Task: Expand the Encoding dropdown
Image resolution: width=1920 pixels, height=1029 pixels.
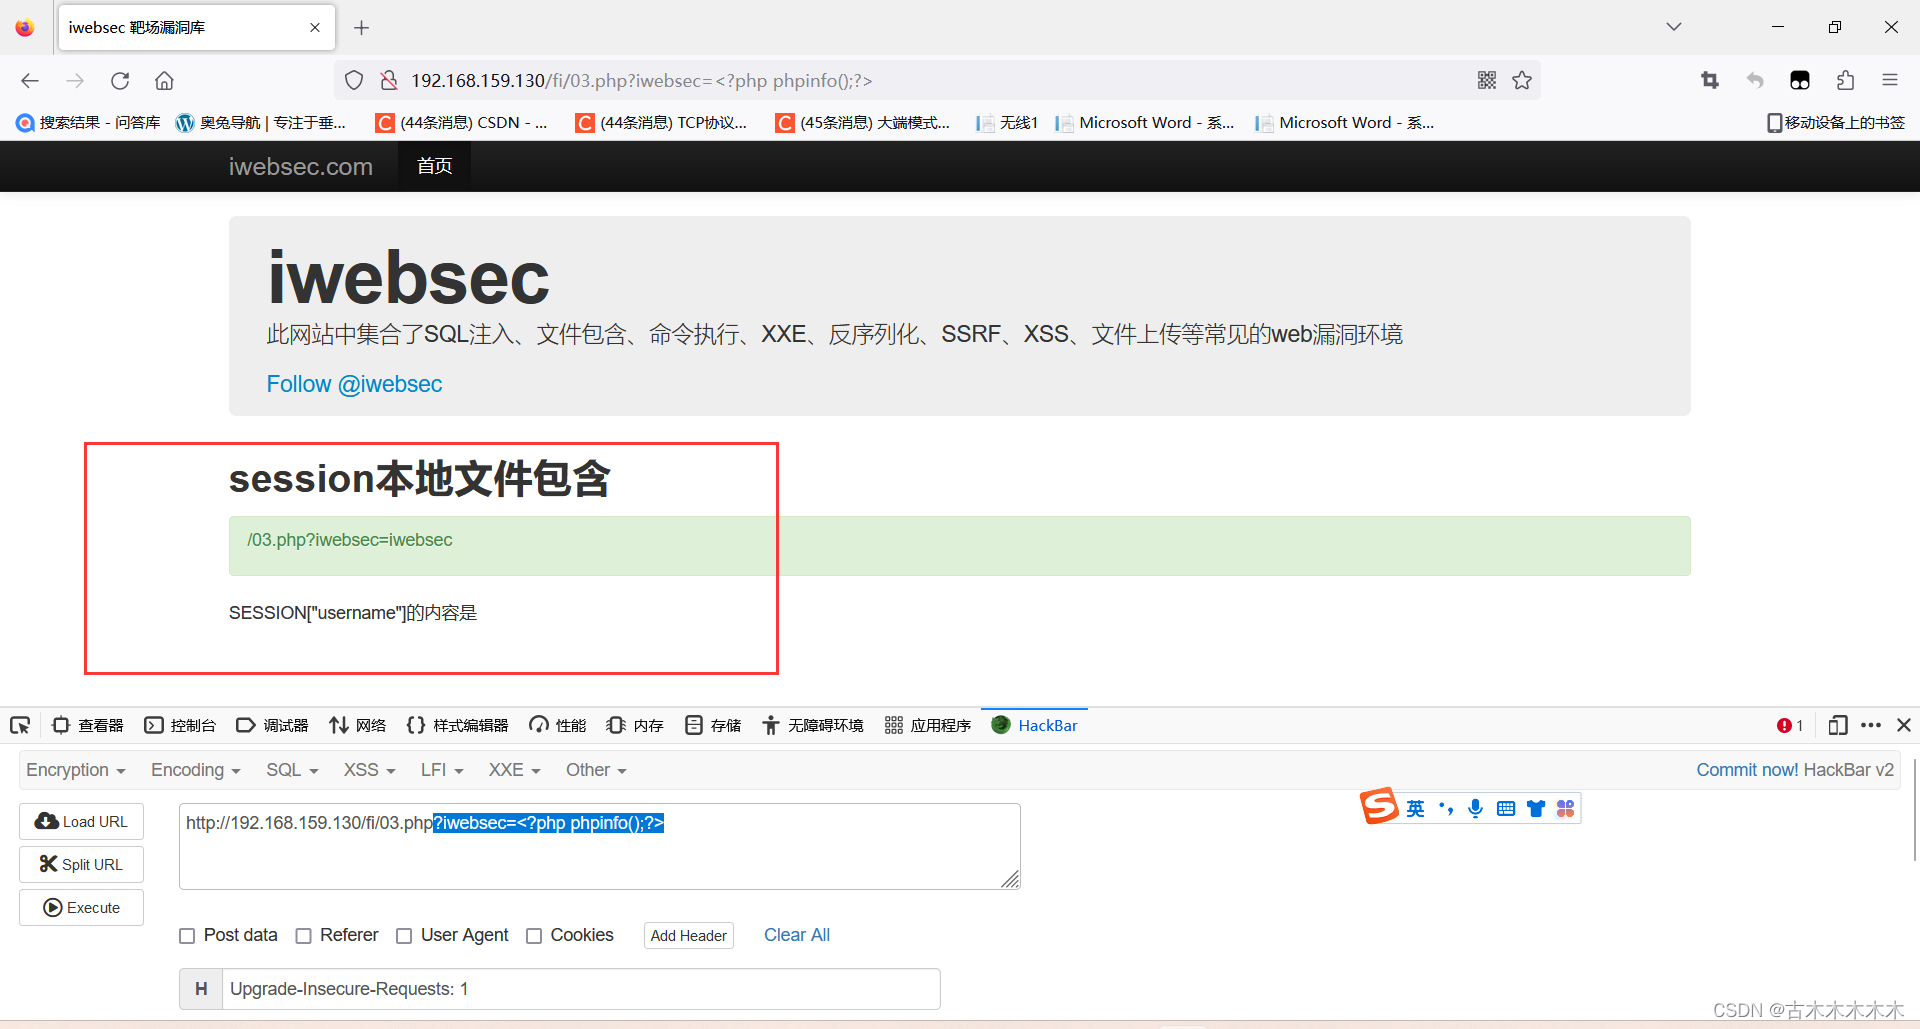Action: (196, 770)
